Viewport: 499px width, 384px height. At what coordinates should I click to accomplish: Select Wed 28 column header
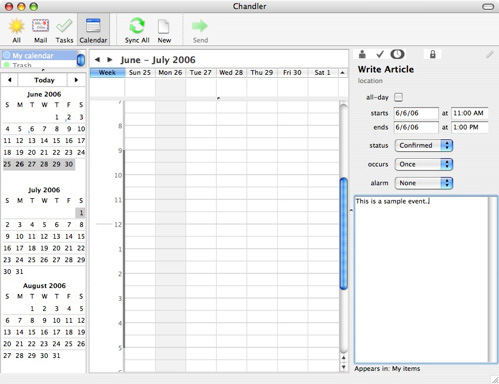pos(231,73)
